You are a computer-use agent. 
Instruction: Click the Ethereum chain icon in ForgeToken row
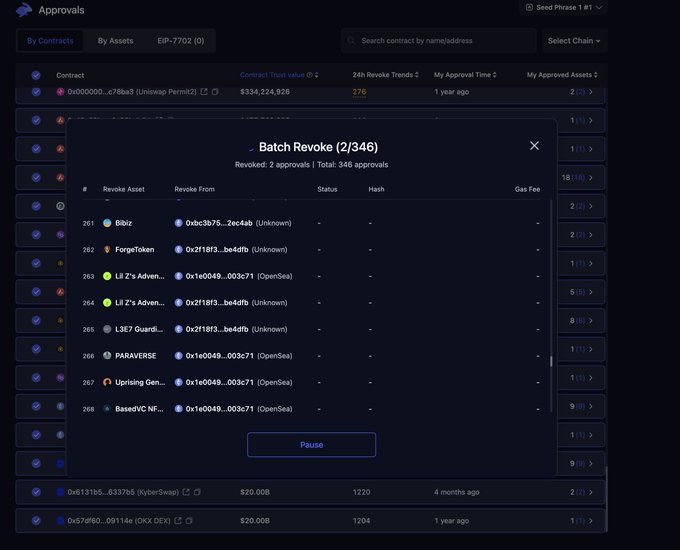click(178, 249)
